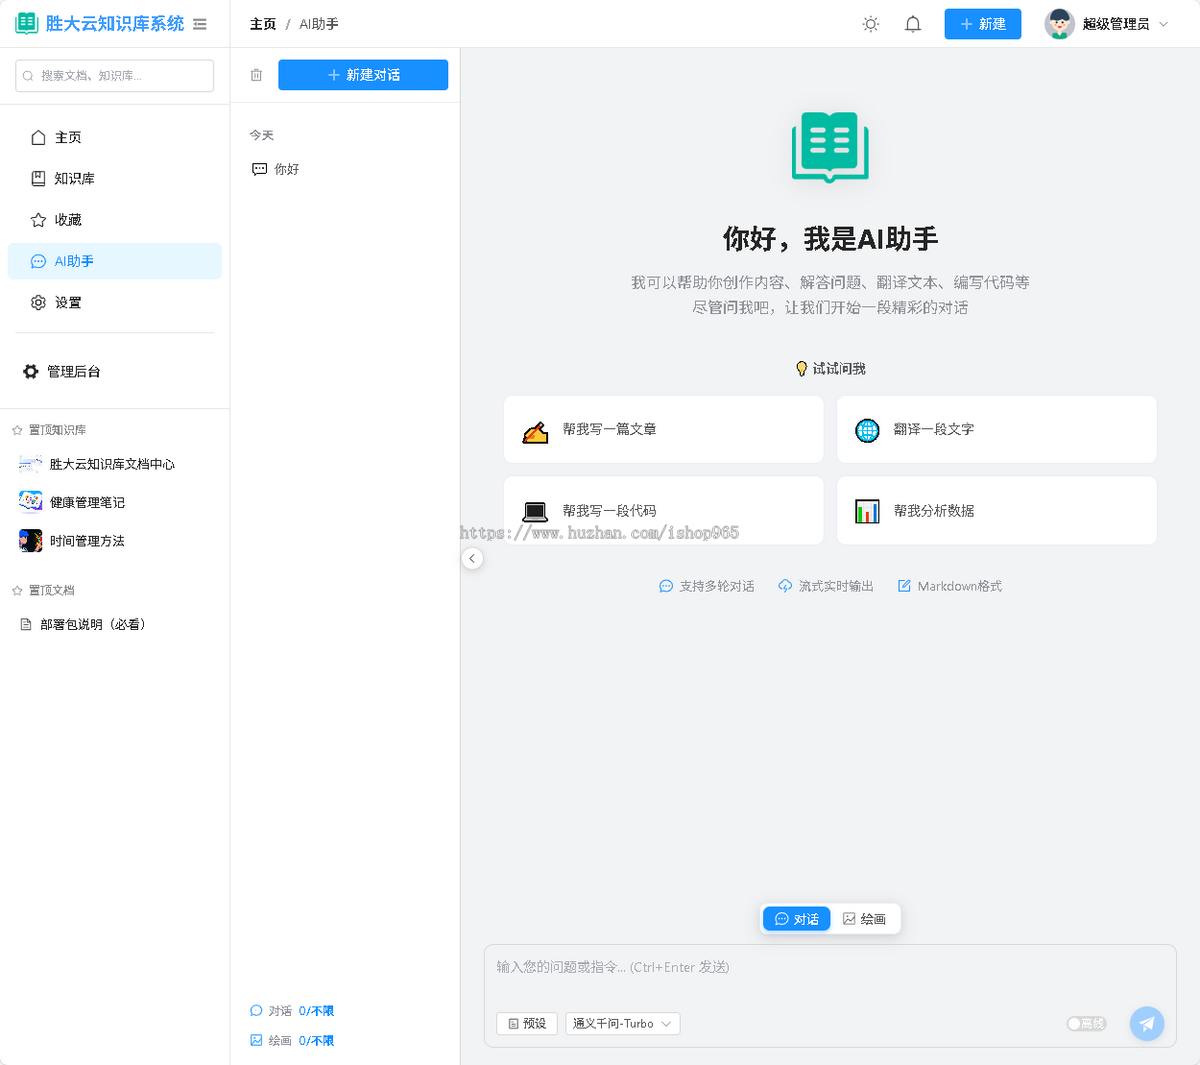Toggle light/dark theme sun icon
The image size is (1200, 1065).
coord(871,24)
